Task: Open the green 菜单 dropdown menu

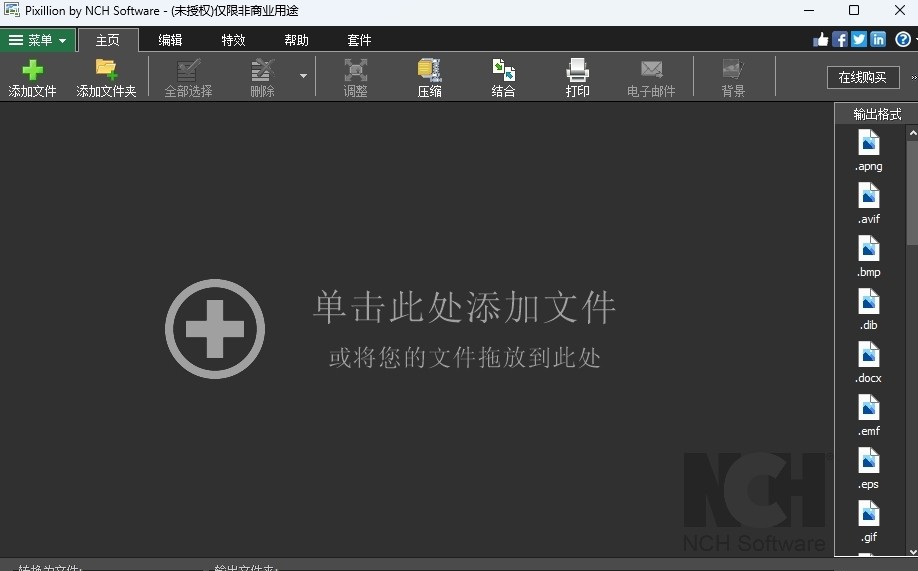Action: pos(37,40)
